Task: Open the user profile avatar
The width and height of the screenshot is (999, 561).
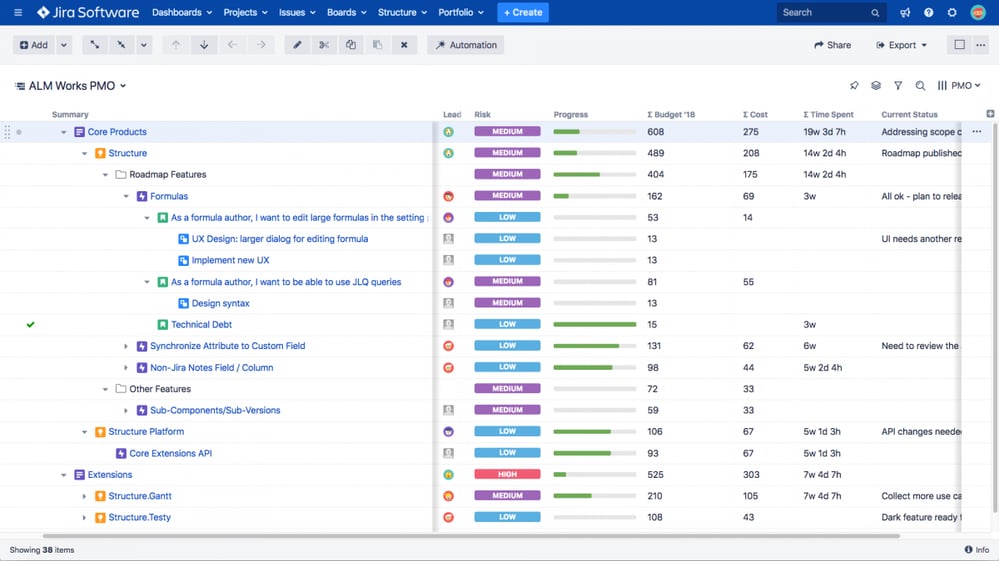Action: point(978,12)
